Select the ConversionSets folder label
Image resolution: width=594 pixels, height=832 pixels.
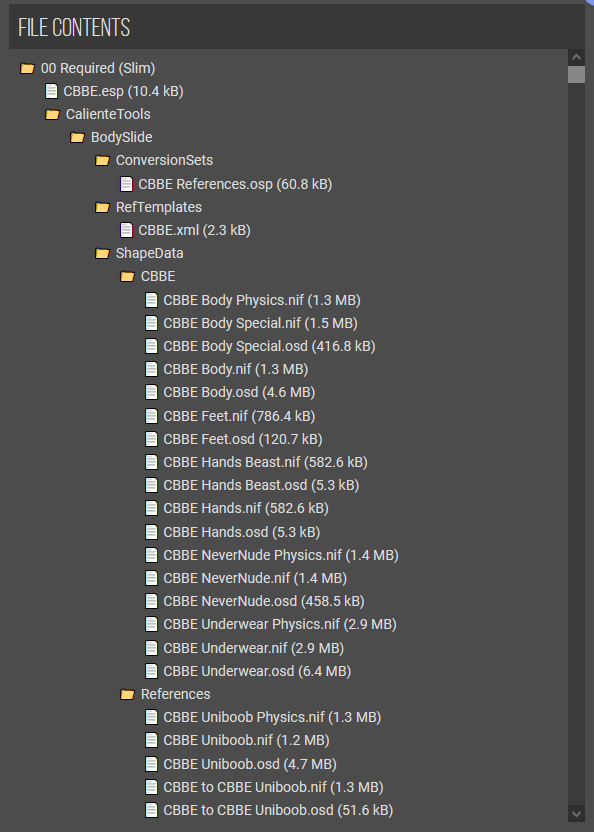pos(165,160)
